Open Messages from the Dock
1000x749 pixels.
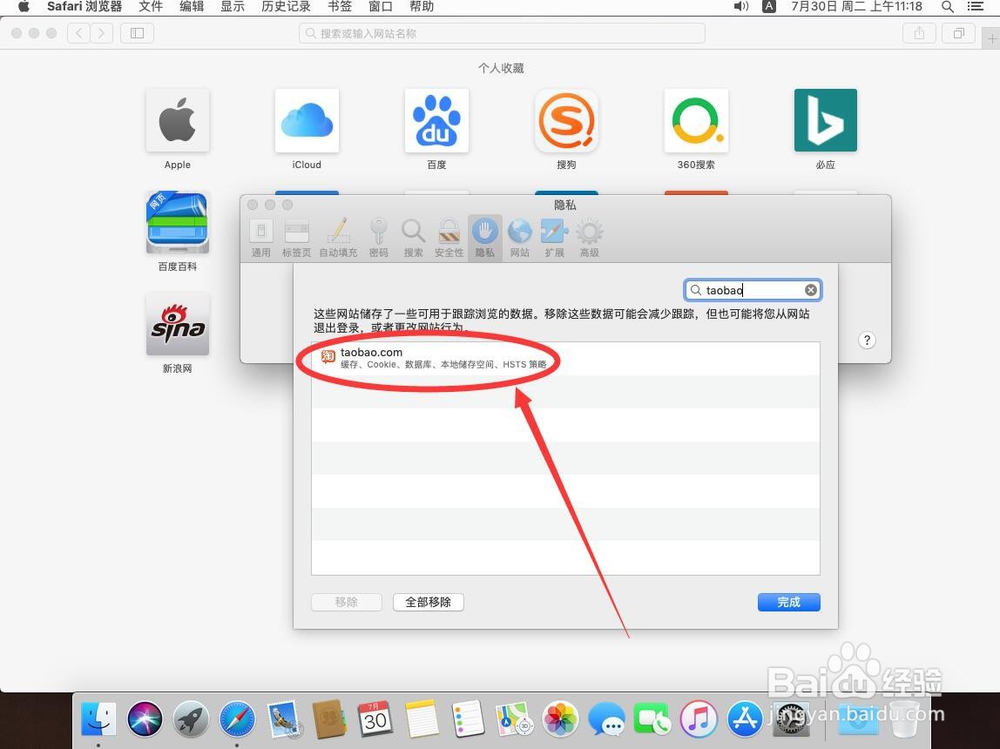(x=606, y=719)
